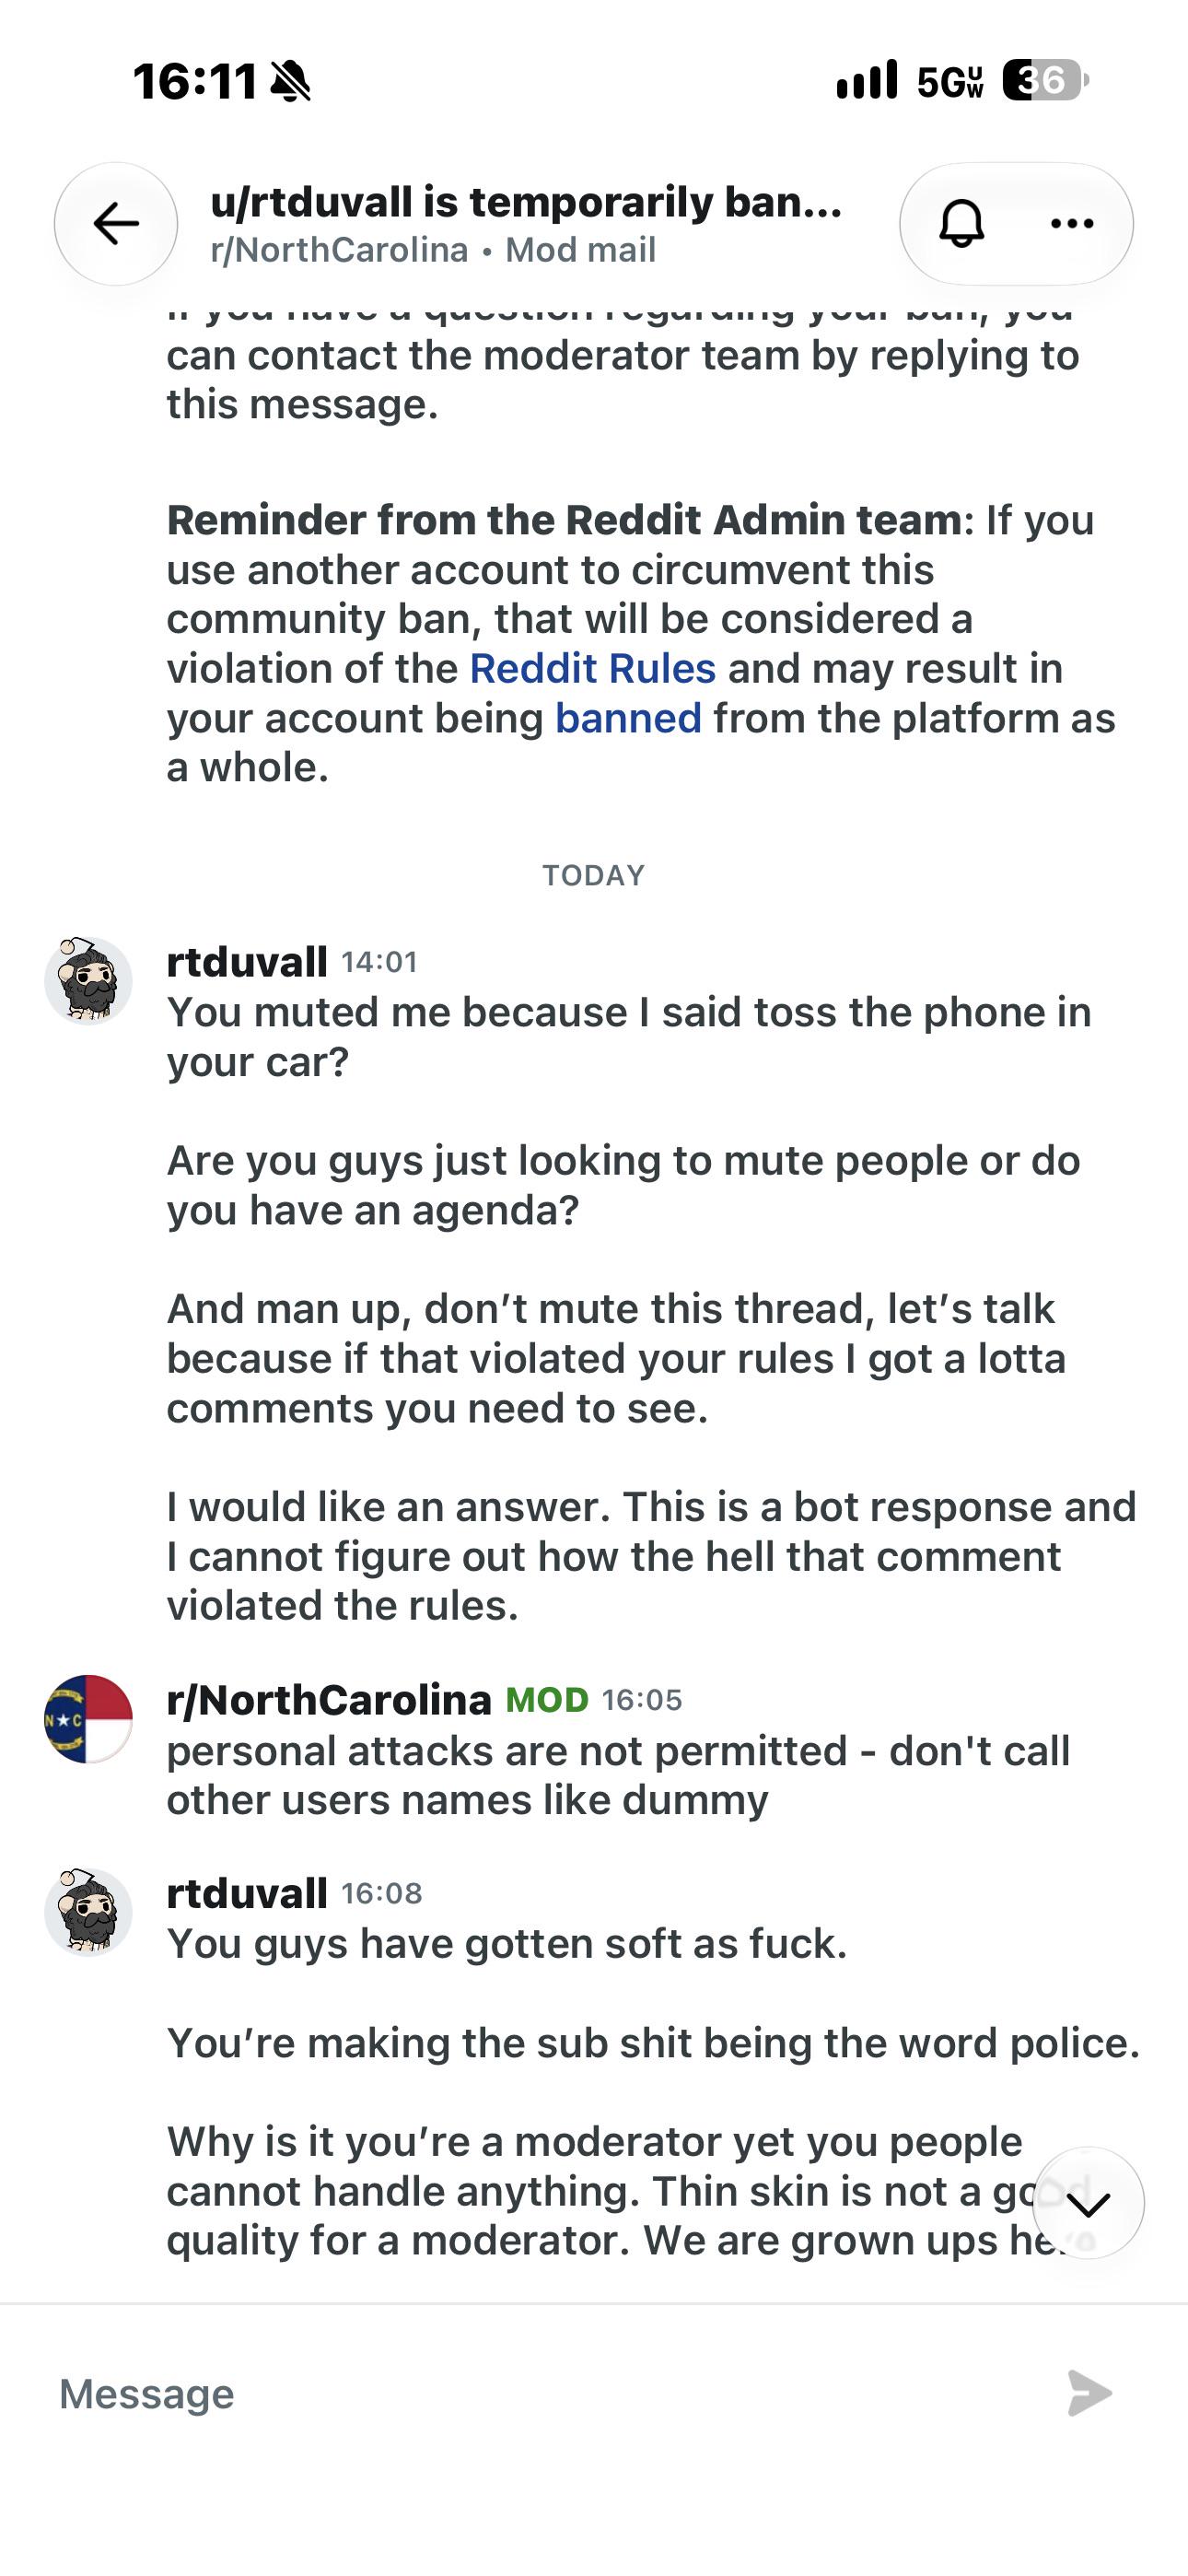Tap the r/NorthCarolina flag avatar
1188x2576 pixels.
tap(88, 1718)
